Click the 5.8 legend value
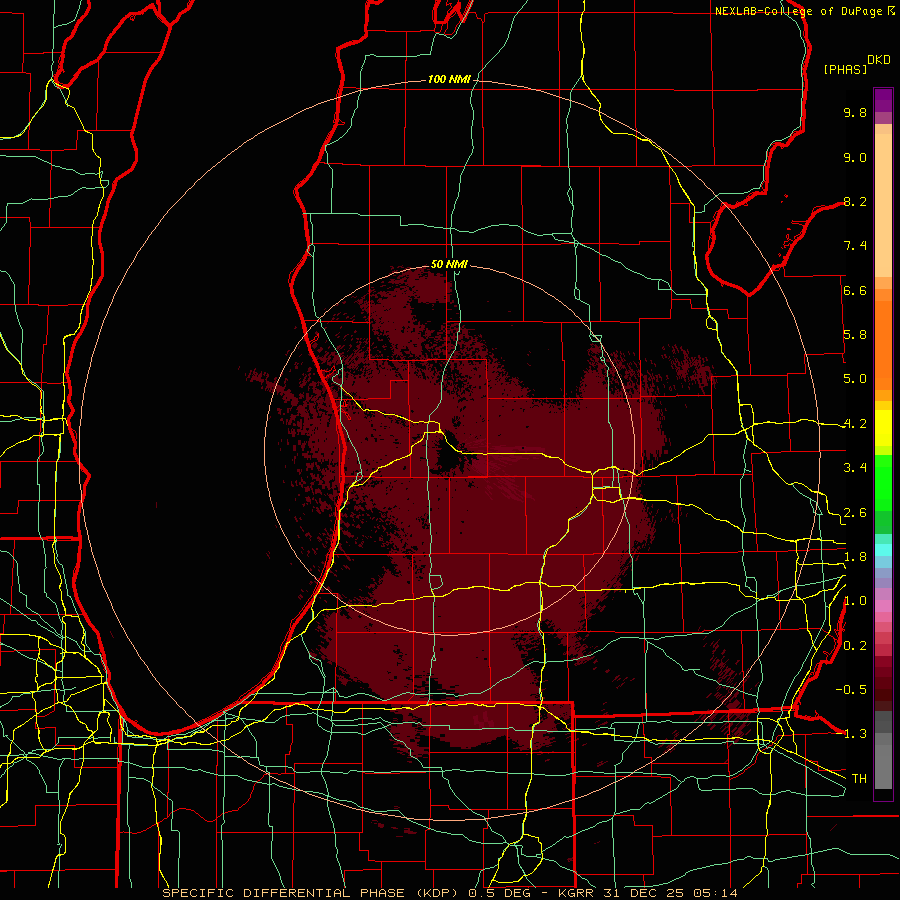Viewport: 900px width, 900px height. coord(855,335)
